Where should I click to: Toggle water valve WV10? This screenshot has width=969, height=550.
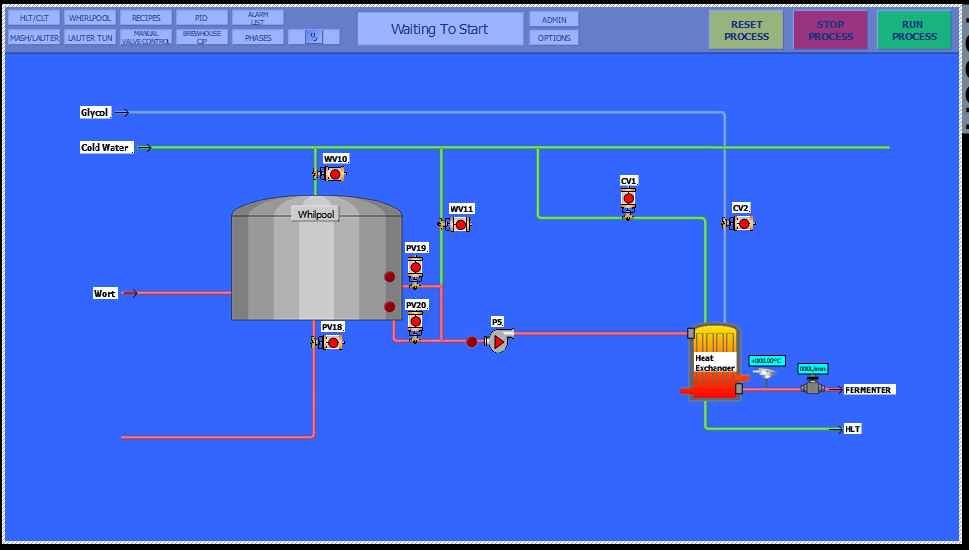click(329, 174)
